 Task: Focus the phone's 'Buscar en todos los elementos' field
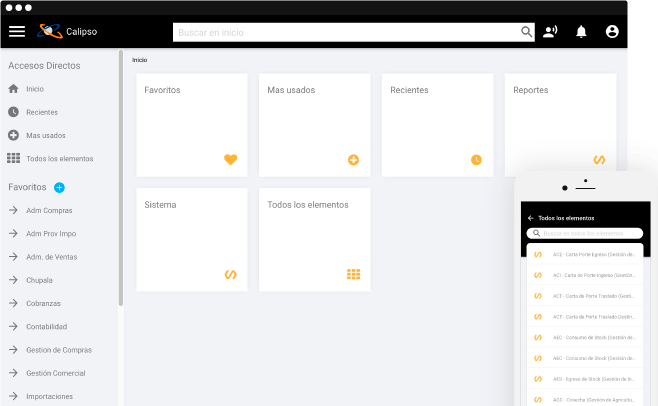[585, 233]
